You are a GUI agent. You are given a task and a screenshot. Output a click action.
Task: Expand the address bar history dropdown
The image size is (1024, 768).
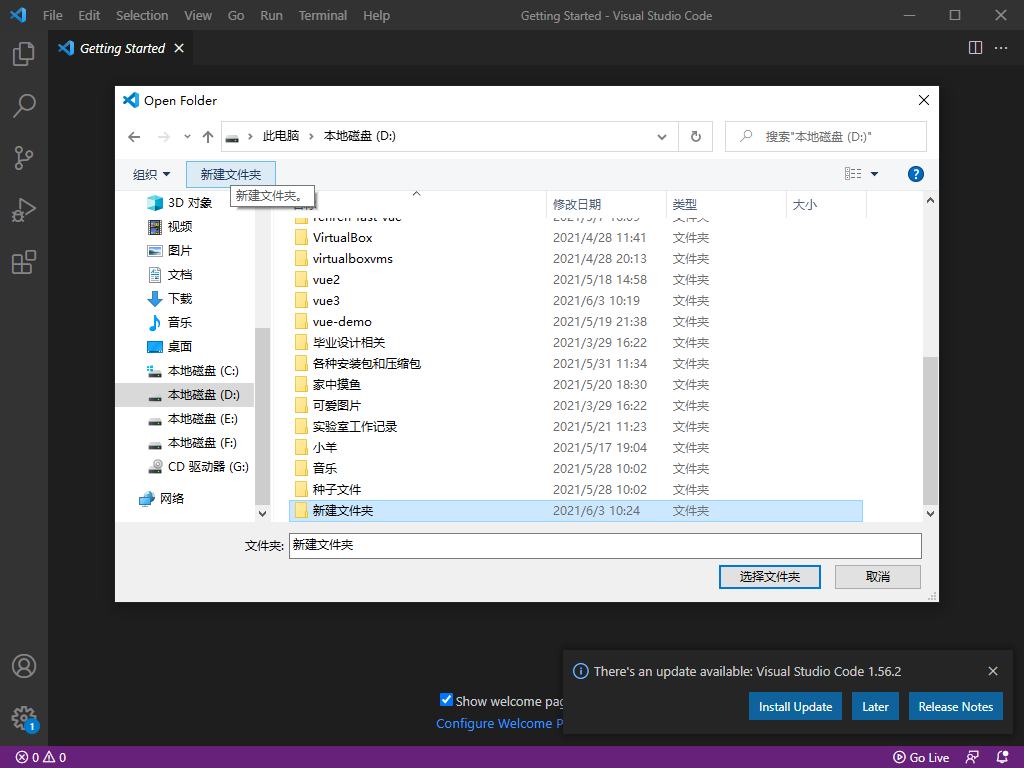click(x=662, y=136)
